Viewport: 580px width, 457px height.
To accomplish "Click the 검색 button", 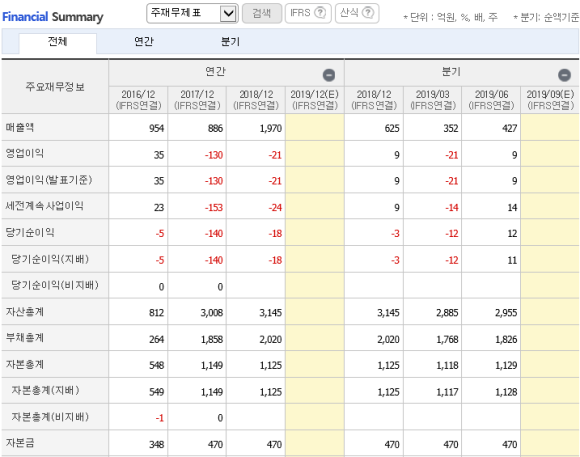I will [262, 14].
